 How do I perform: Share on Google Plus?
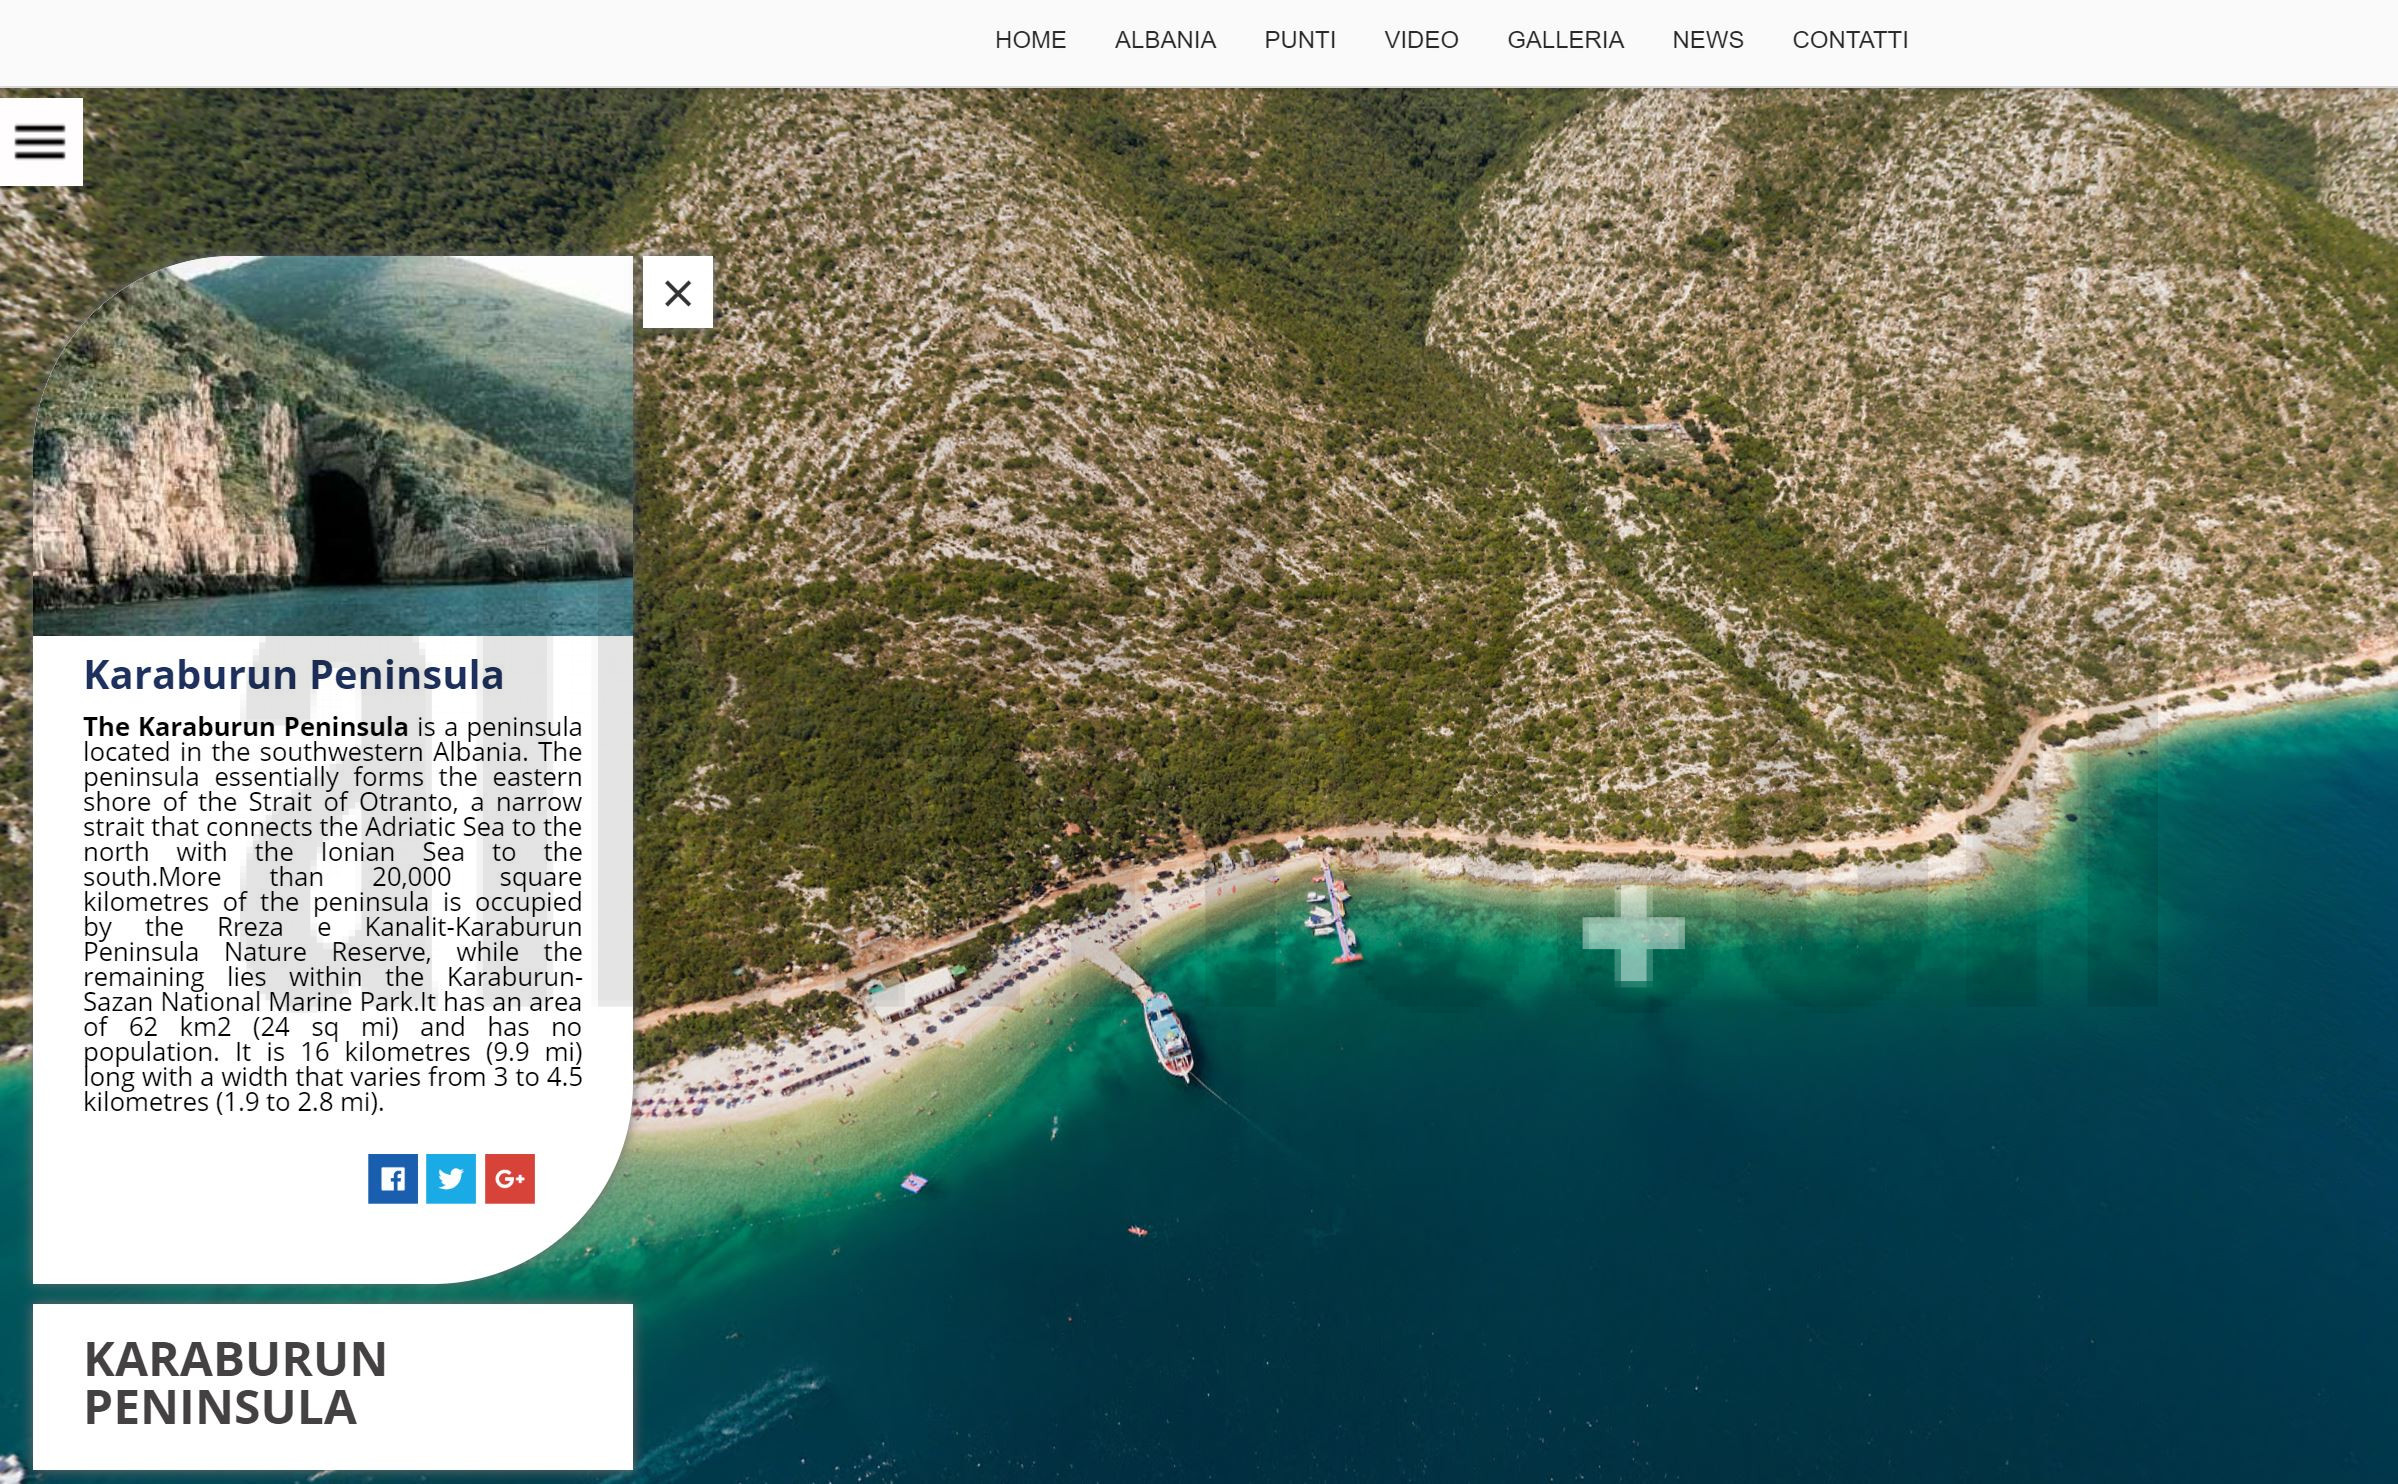510,1178
